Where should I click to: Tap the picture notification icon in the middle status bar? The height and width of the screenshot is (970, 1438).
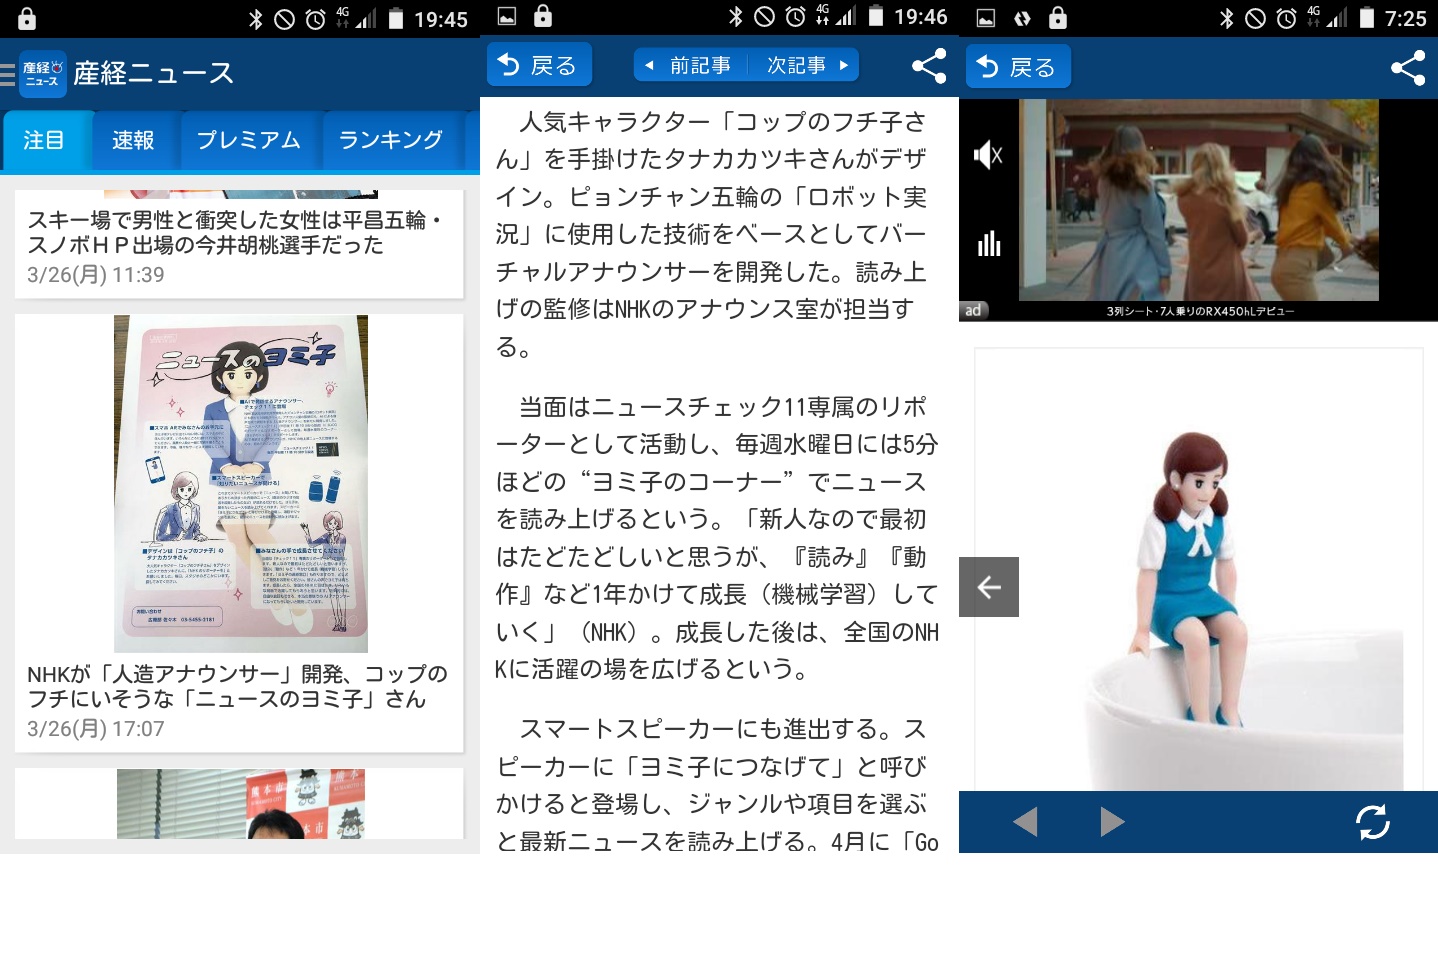tap(507, 17)
